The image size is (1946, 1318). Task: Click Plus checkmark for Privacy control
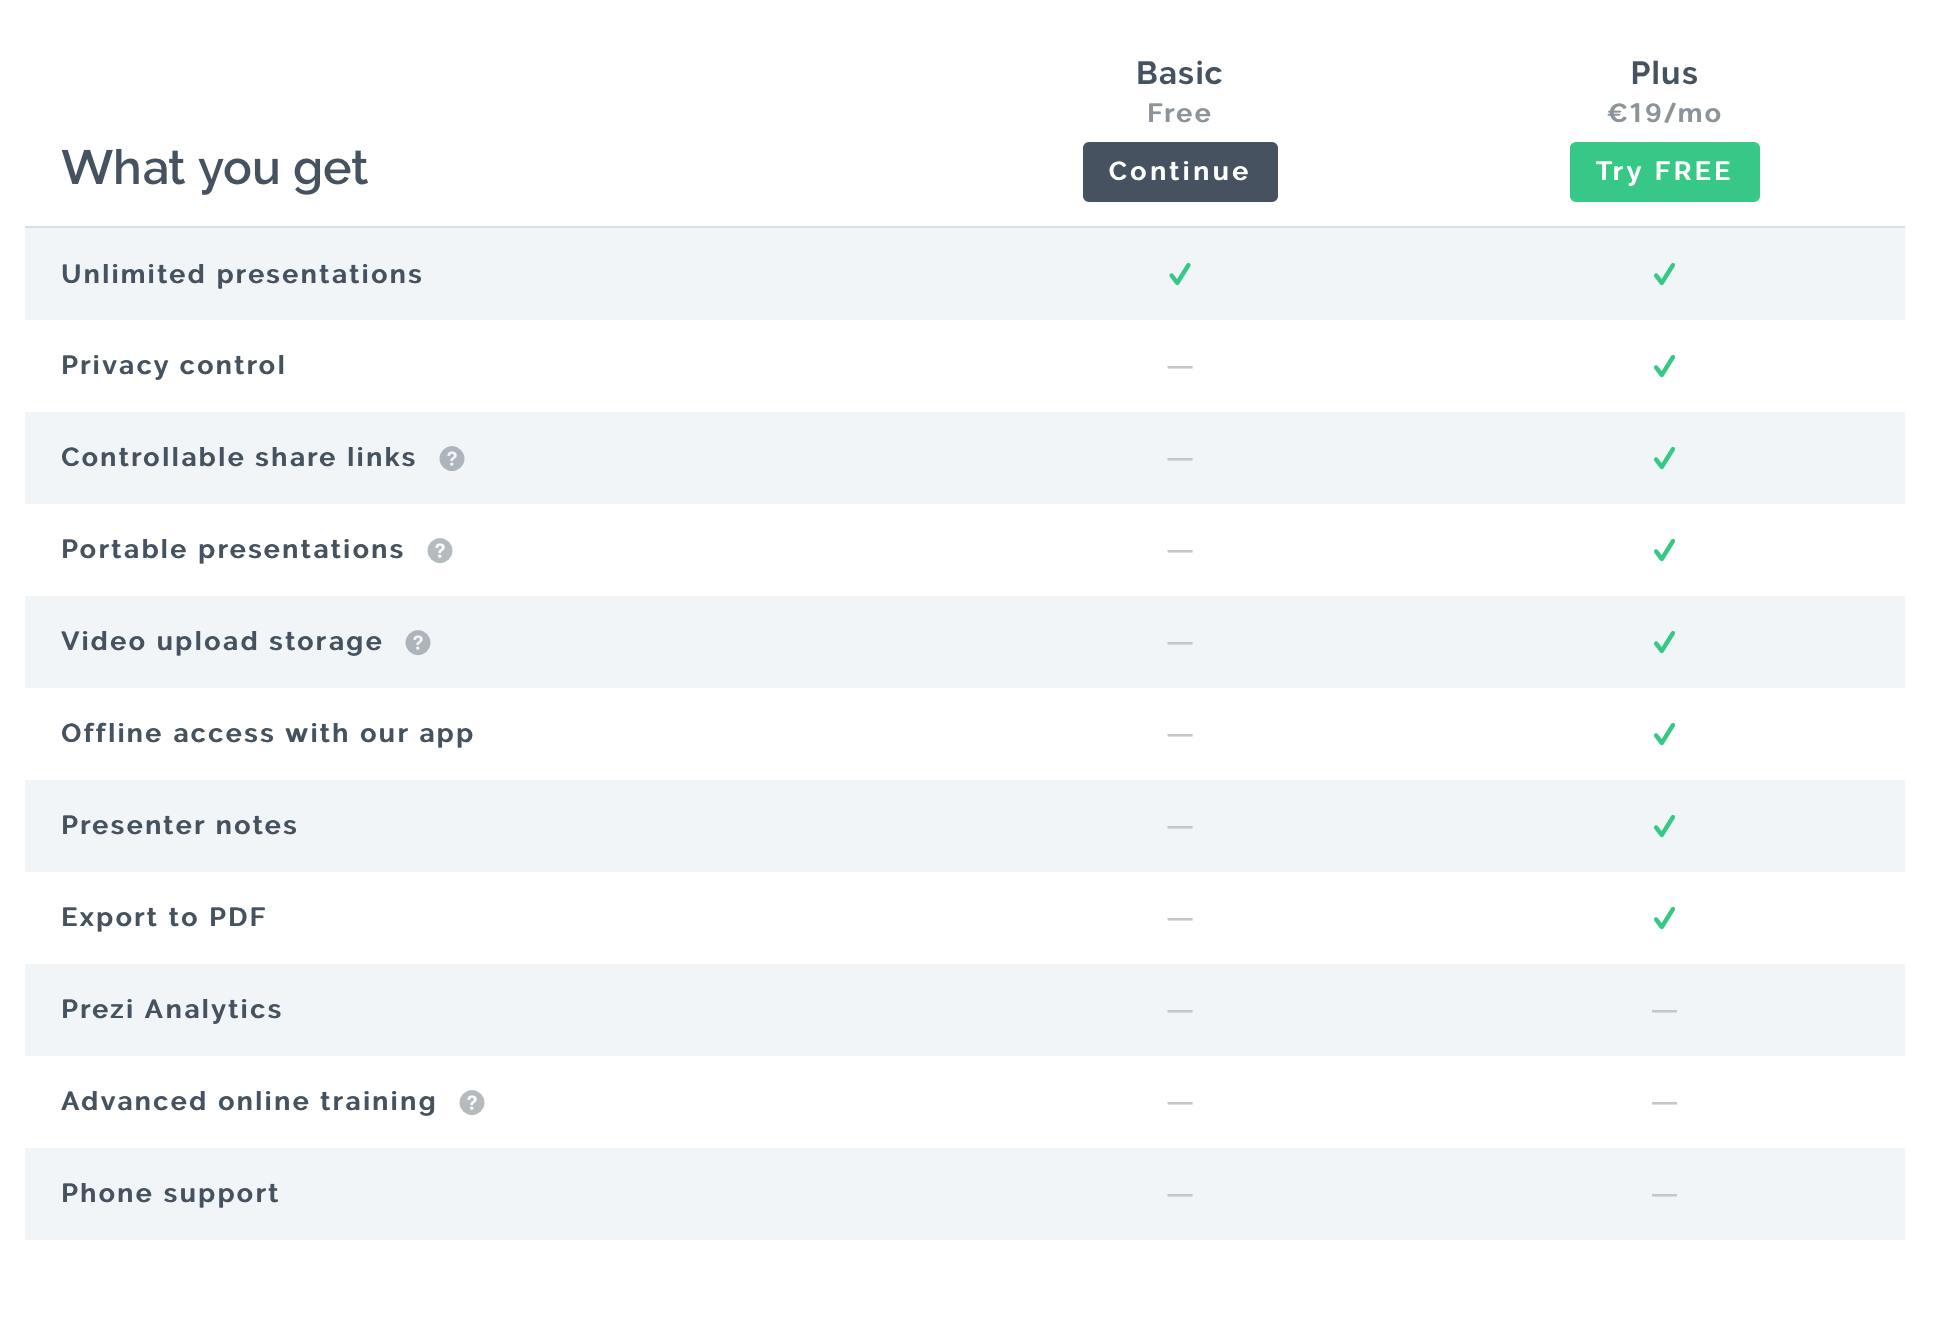pos(1664,366)
